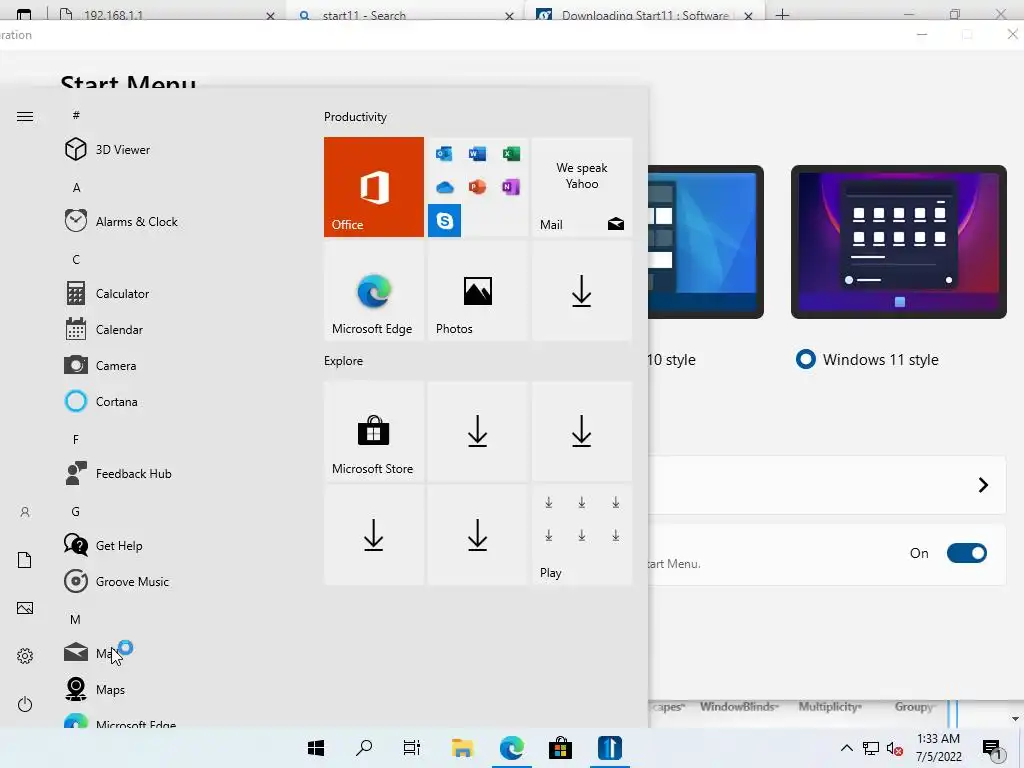Screen dimensions: 1024x768
Task: Open the Mail live tile
Action: (x=582, y=187)
